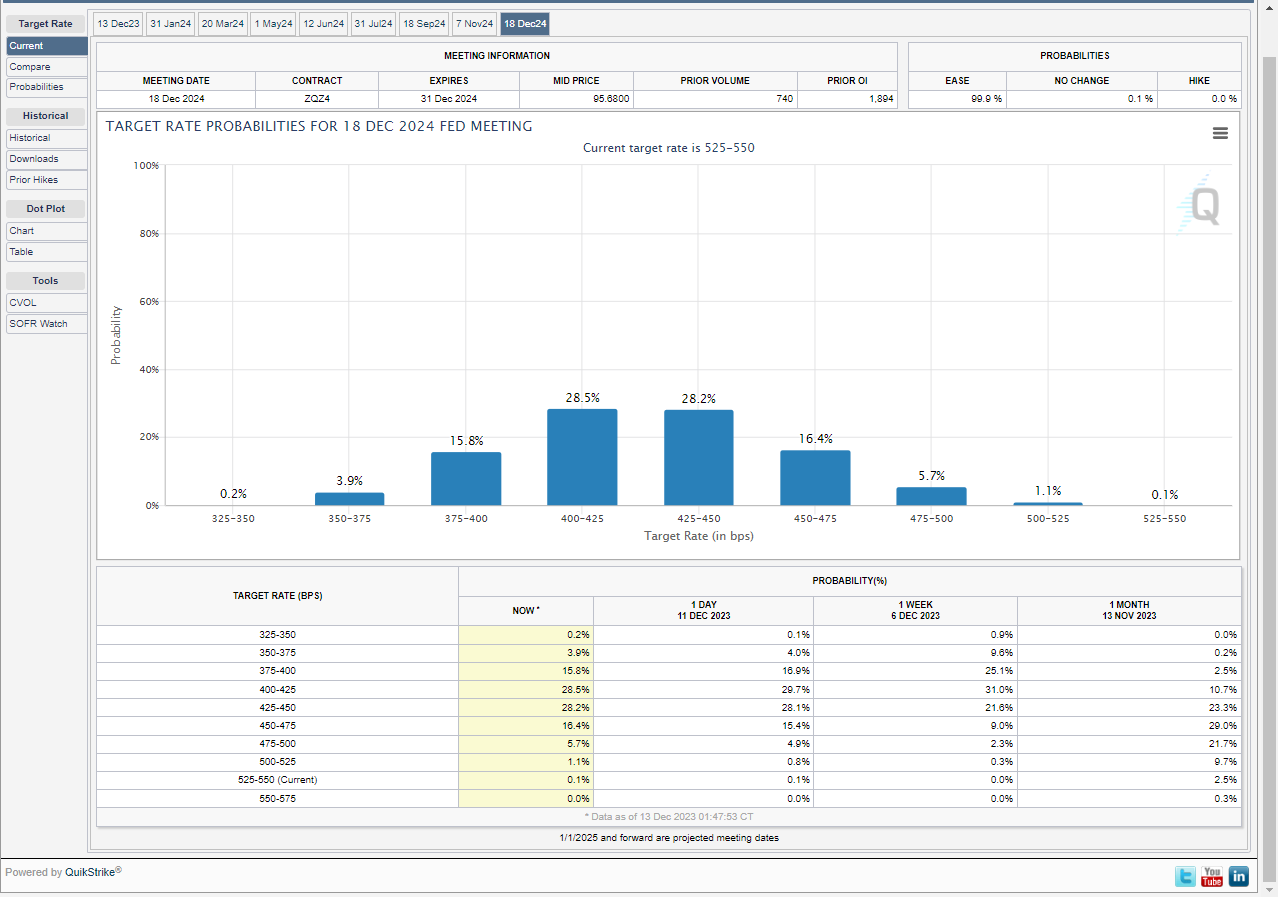The width and height of the screenshot is (1285, 897).
Task: Click the HIKE probability value 0.0 %
Action: coord(1224,99)
